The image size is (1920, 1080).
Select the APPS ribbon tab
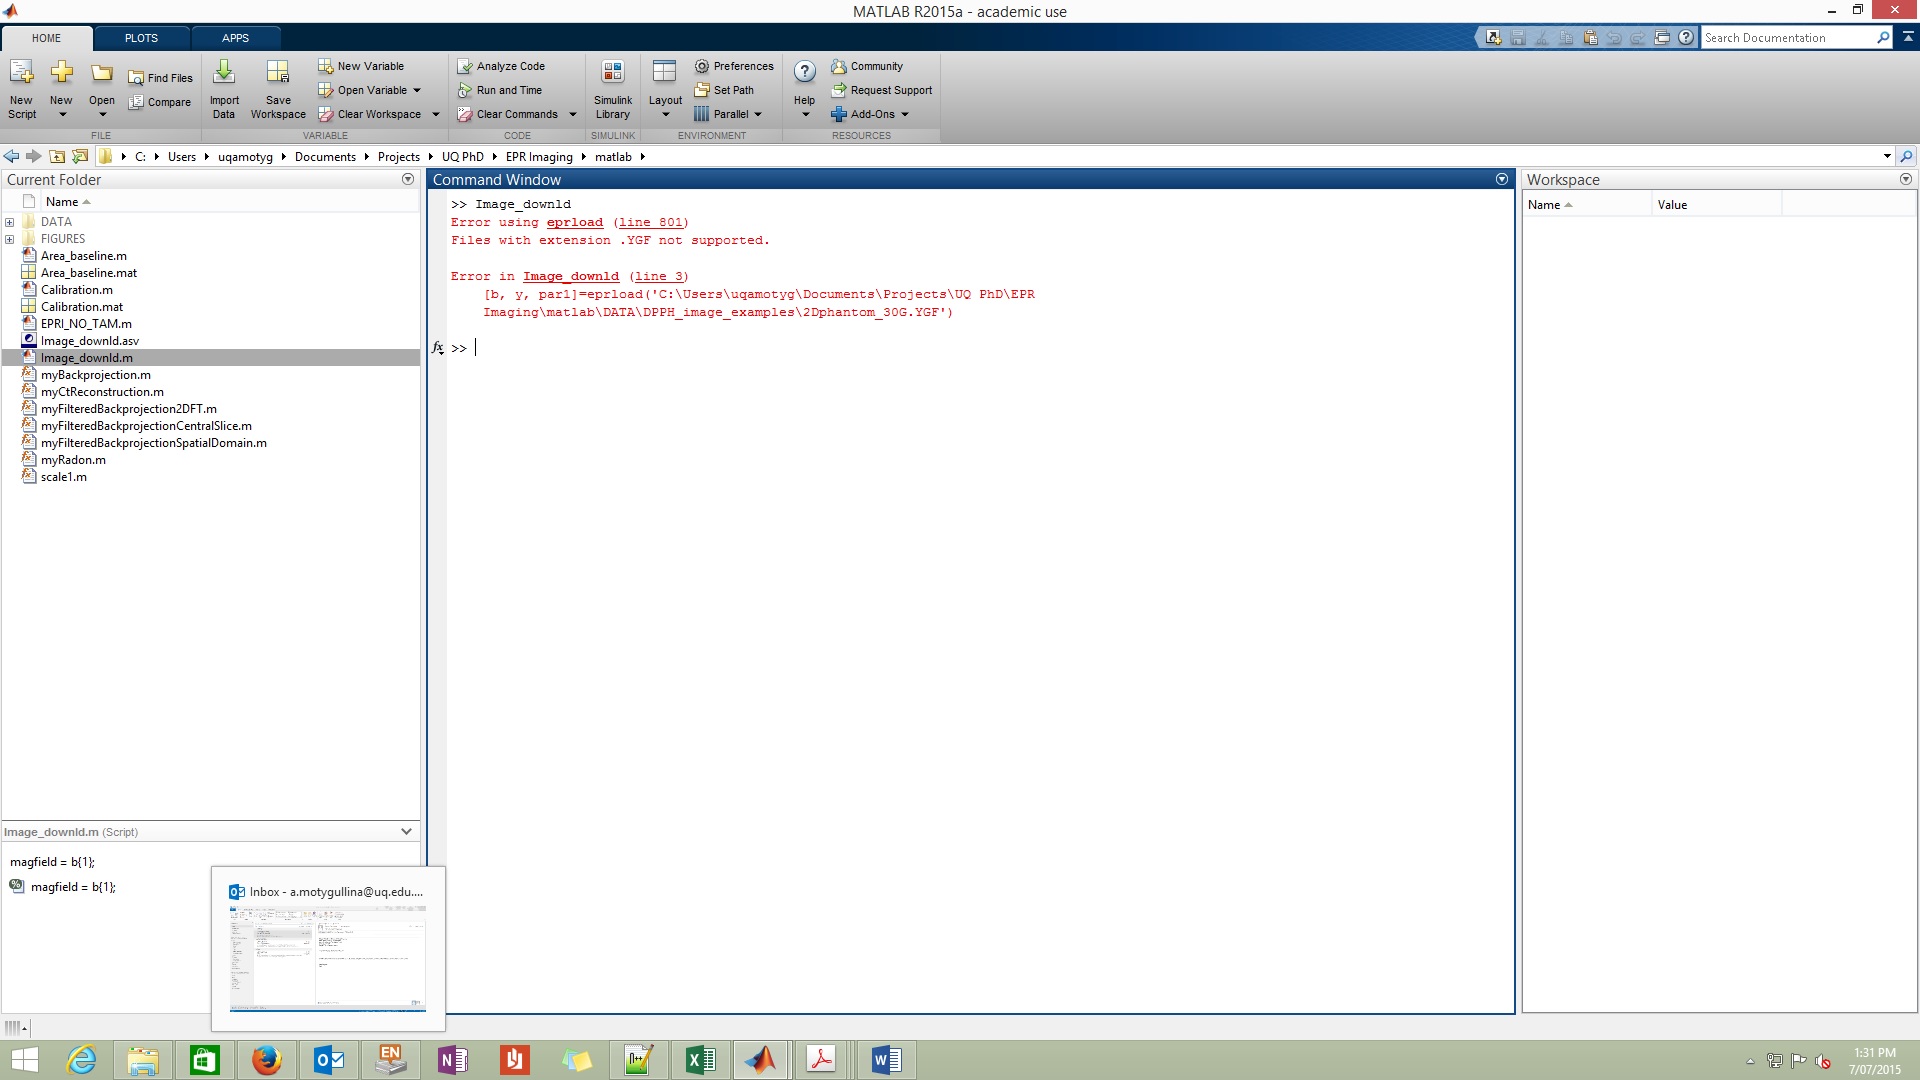[x=235, y=37]
